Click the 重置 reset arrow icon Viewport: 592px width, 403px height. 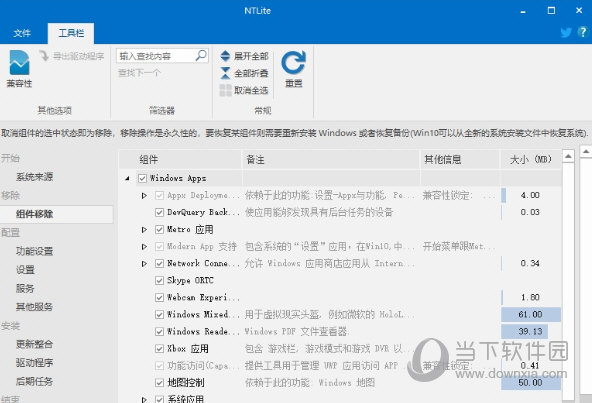point(293,63)
